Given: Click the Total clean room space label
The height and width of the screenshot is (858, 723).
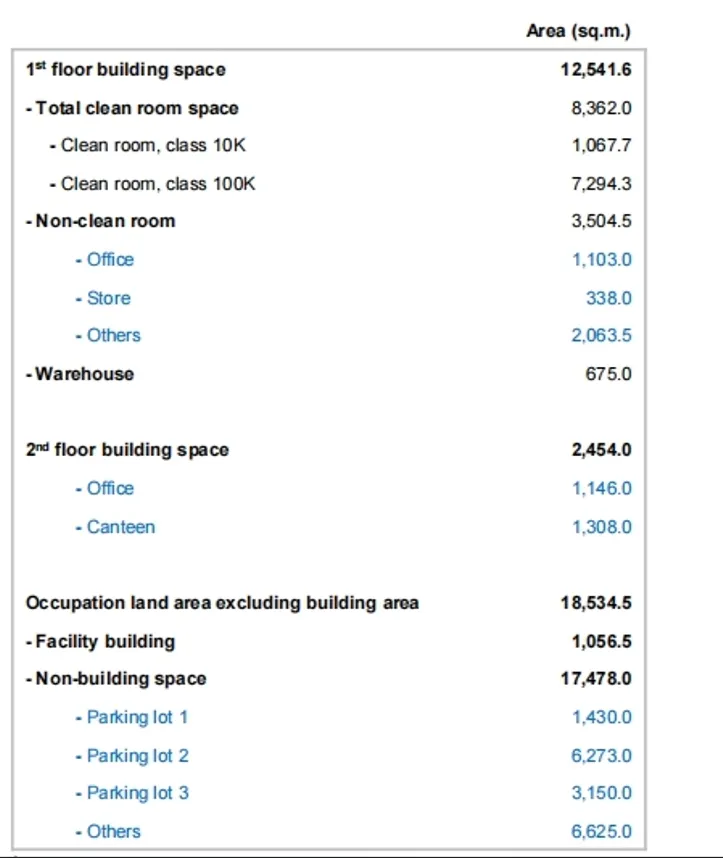Looking at the screenshot, I should 132,108.
